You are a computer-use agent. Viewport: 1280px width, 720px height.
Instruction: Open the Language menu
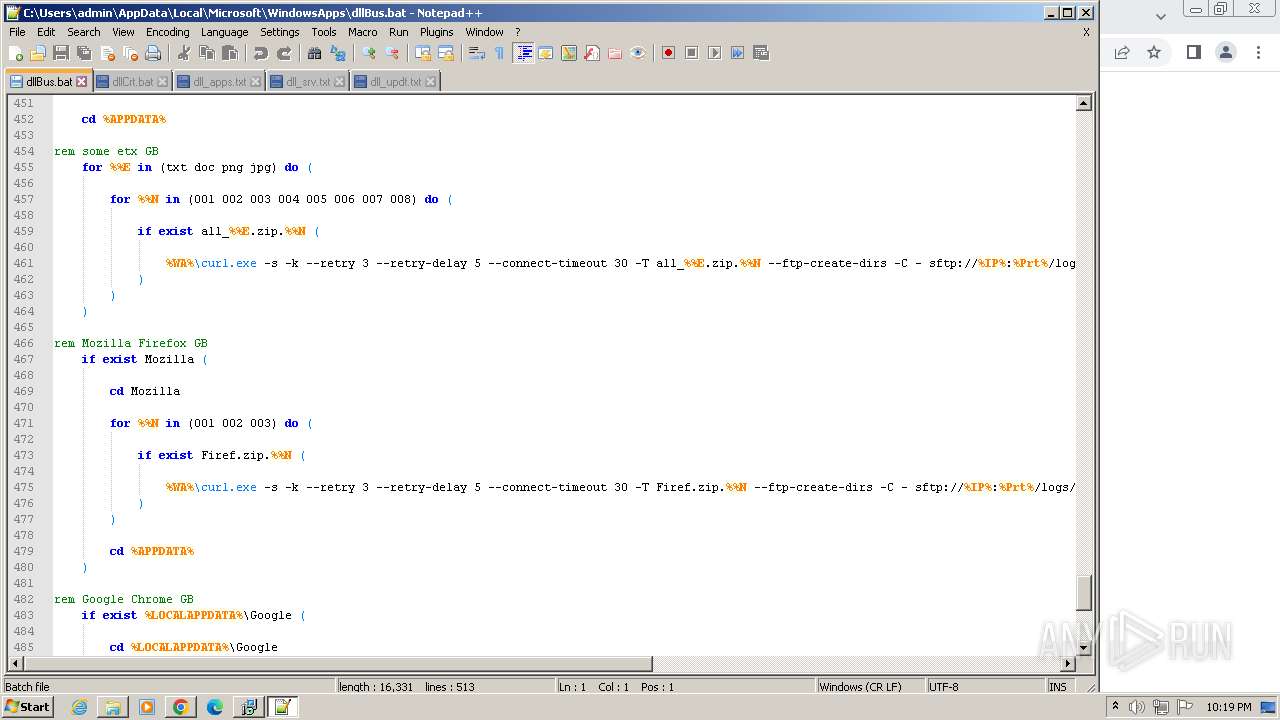coord(225,32)
